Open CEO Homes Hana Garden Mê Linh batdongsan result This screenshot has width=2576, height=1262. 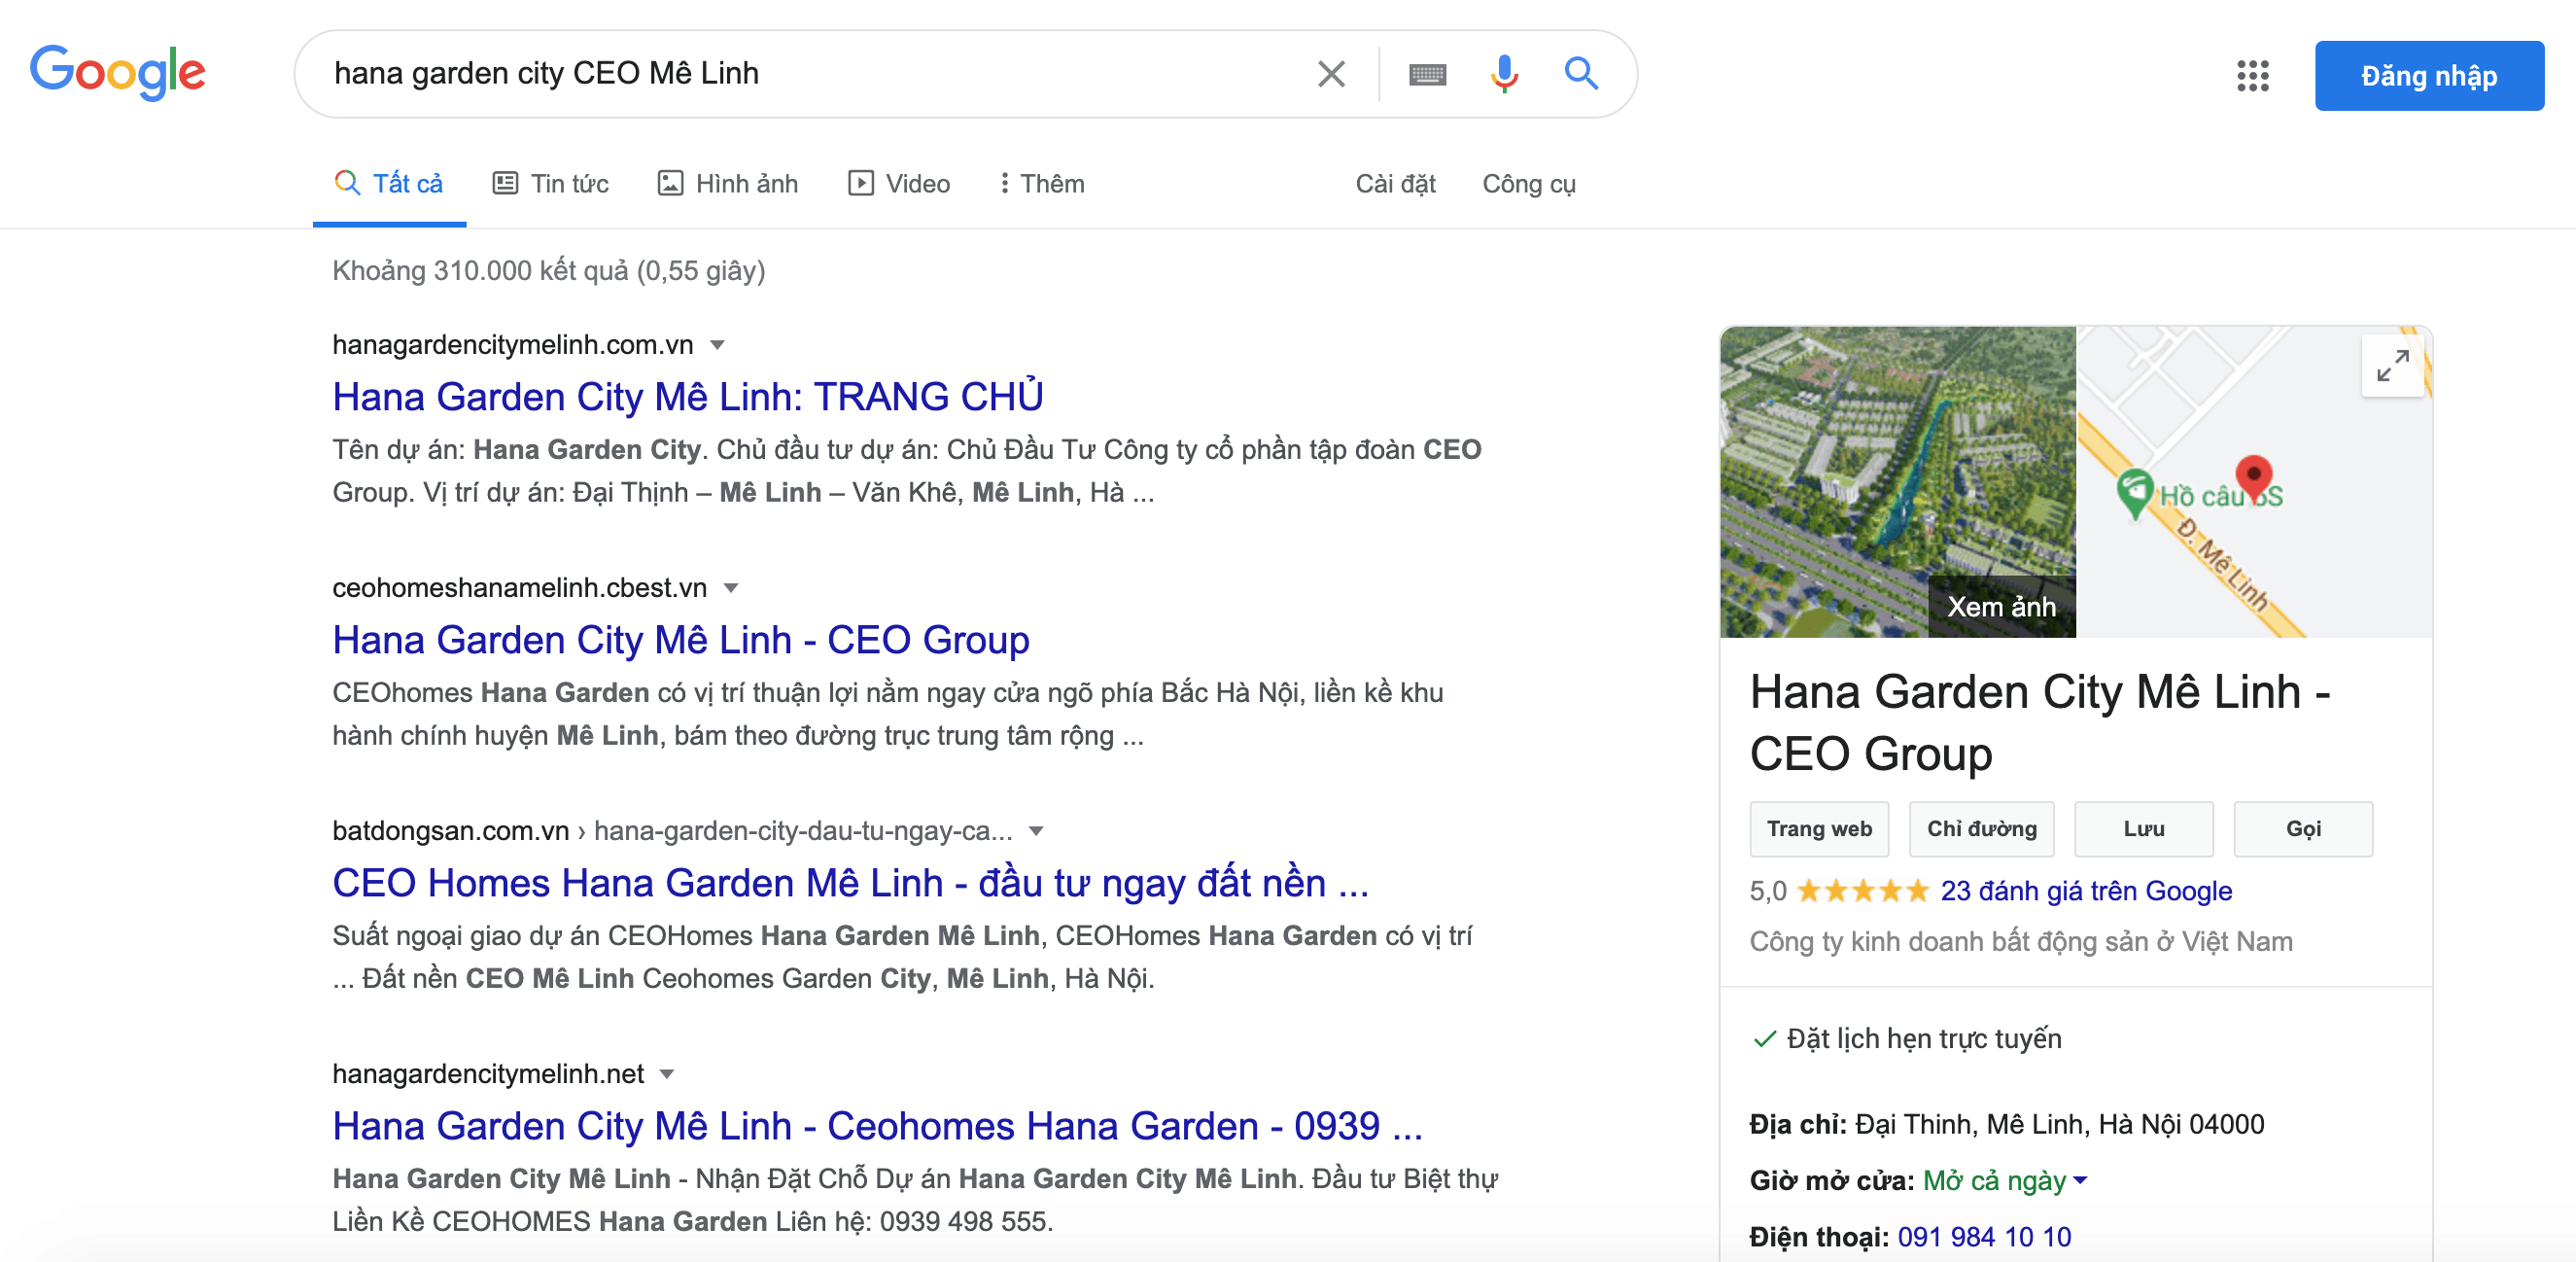point(850,883)
